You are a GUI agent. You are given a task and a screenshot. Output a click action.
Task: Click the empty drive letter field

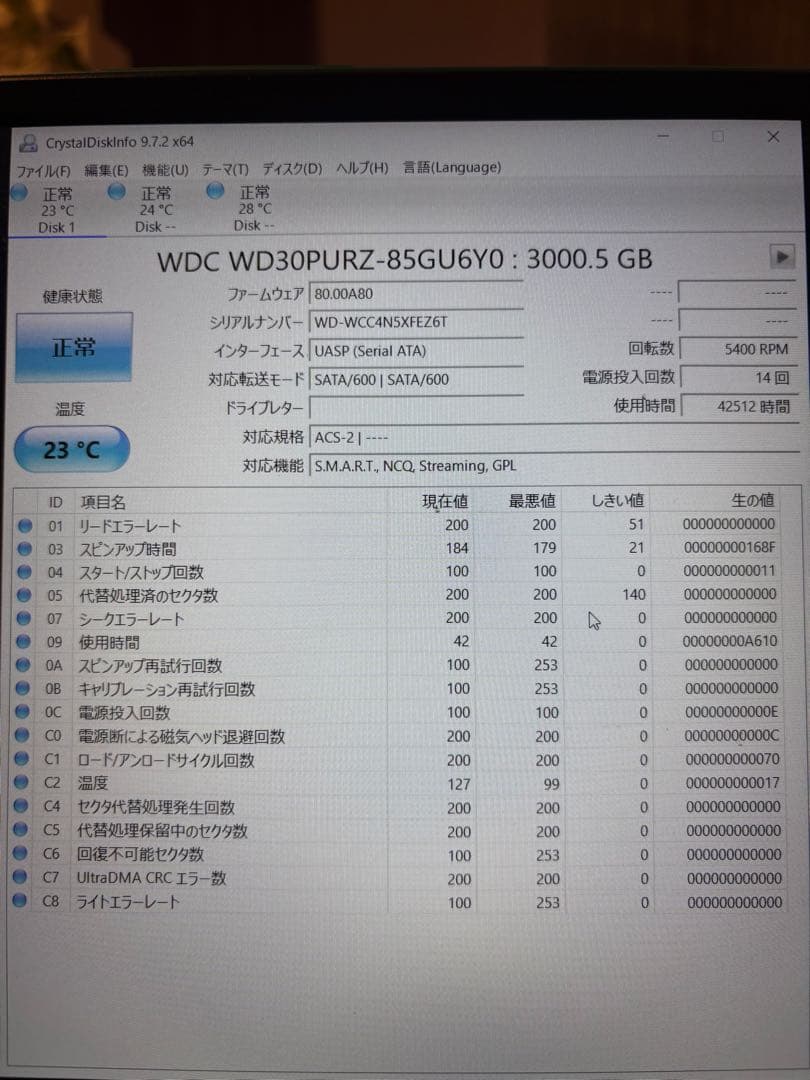click(x=416, y=408)
